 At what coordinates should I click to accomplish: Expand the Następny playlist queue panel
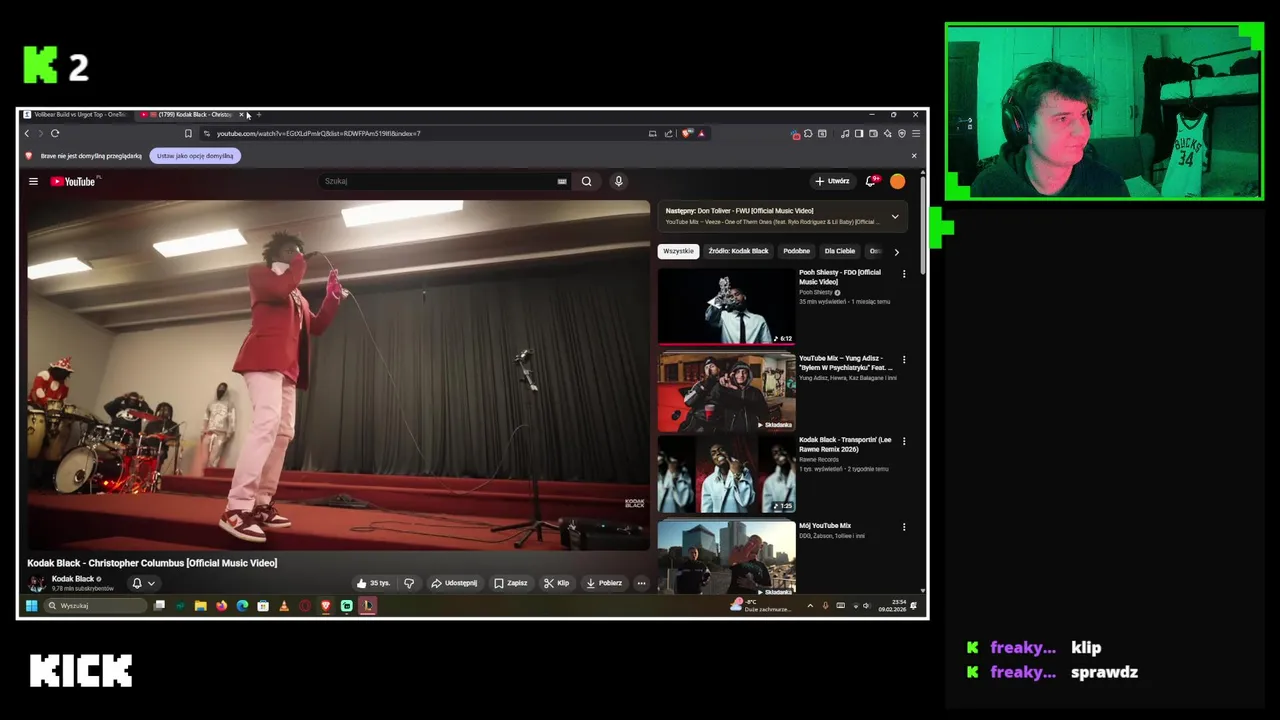[895, 216]
